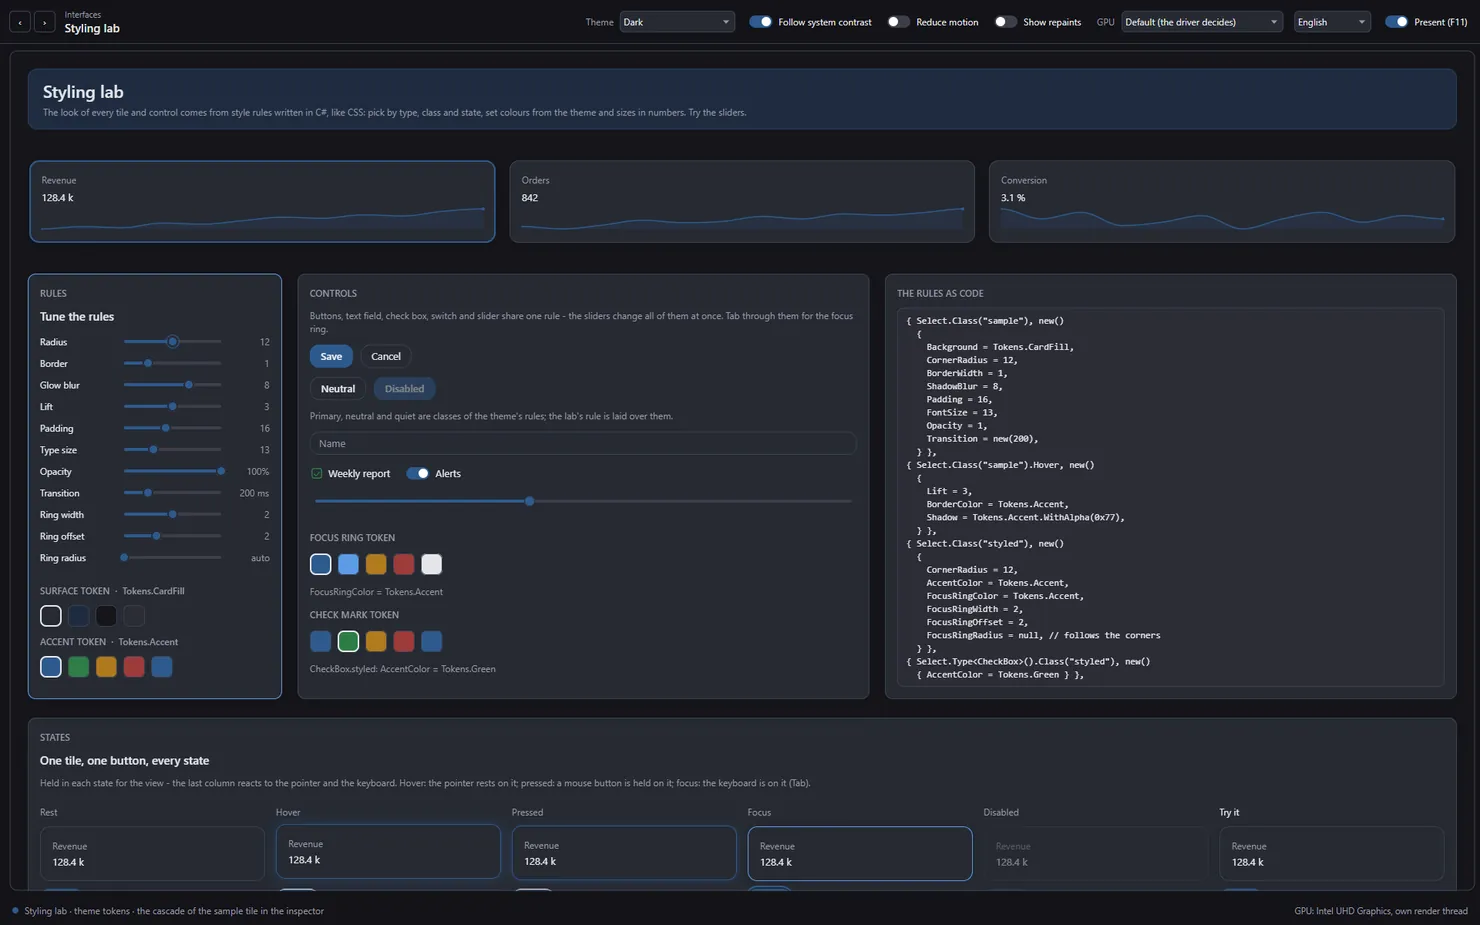Adjust the Type size slider
Image resolution: width=1480 pixels, height=925 pixels.
[172, 450]
